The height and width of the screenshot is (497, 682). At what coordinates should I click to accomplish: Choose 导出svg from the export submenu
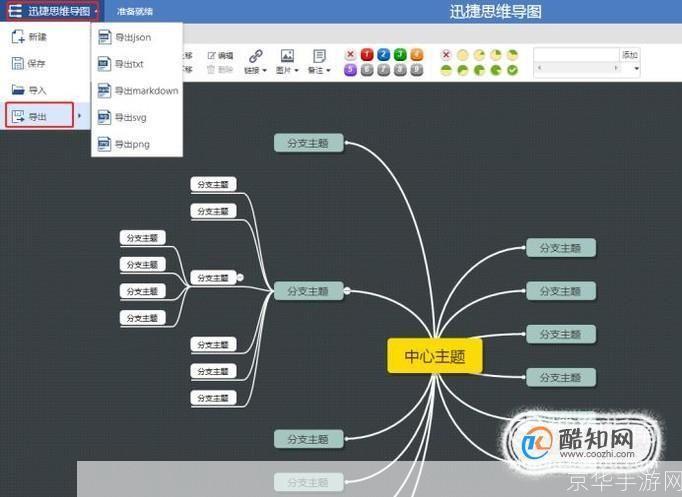click(x=122, y=117)
